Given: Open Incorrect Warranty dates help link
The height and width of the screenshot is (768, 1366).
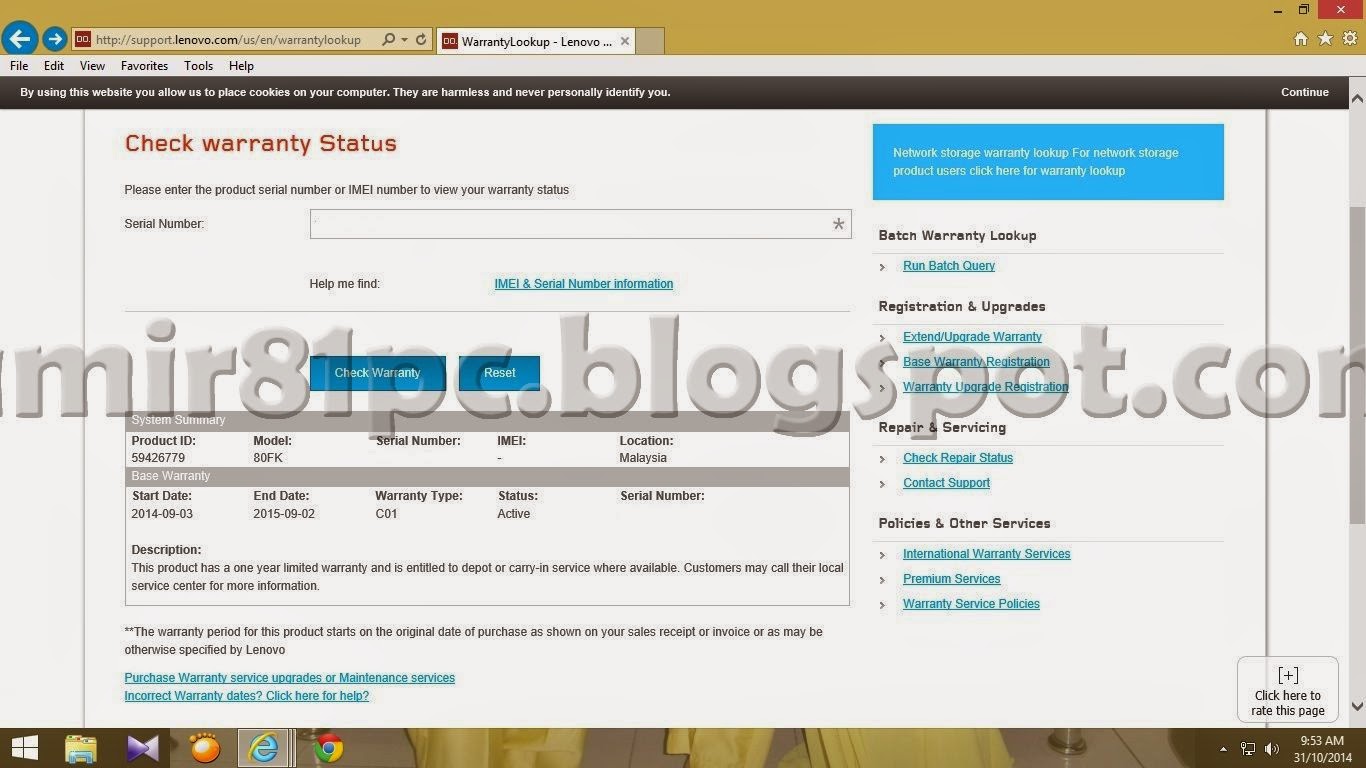Looking at the screenshot, I should click(x=246, y=696).
